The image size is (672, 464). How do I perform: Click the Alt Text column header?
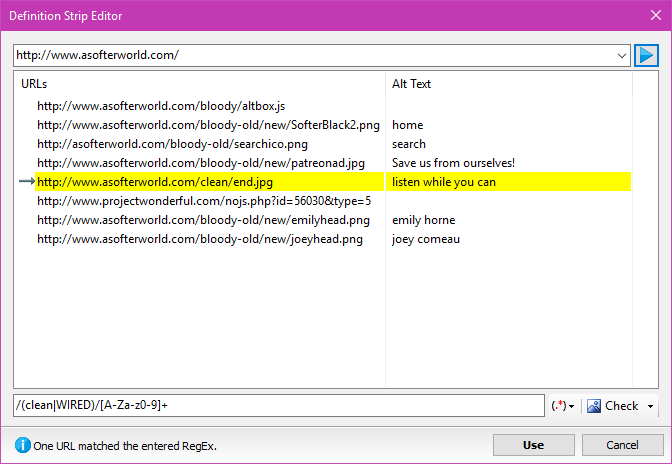pyautogui.click(x=411, y=84)
